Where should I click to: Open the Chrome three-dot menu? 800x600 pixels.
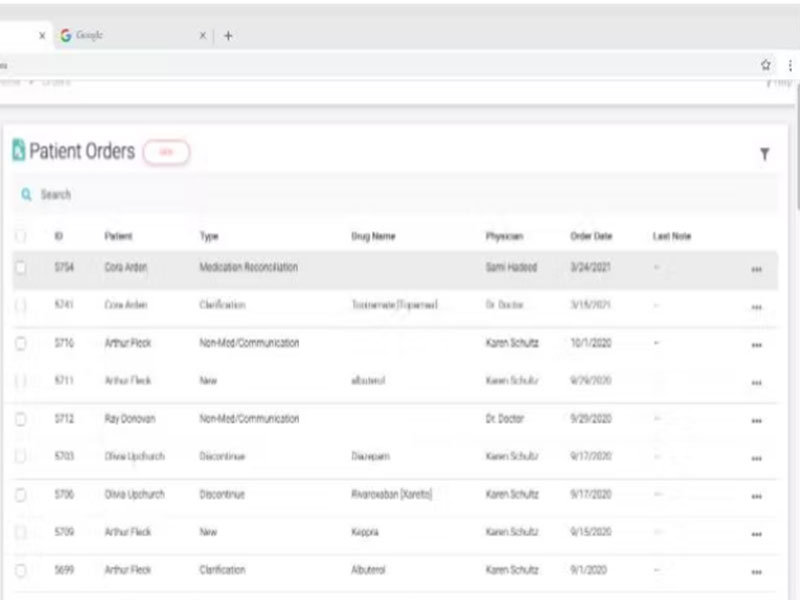790,64
